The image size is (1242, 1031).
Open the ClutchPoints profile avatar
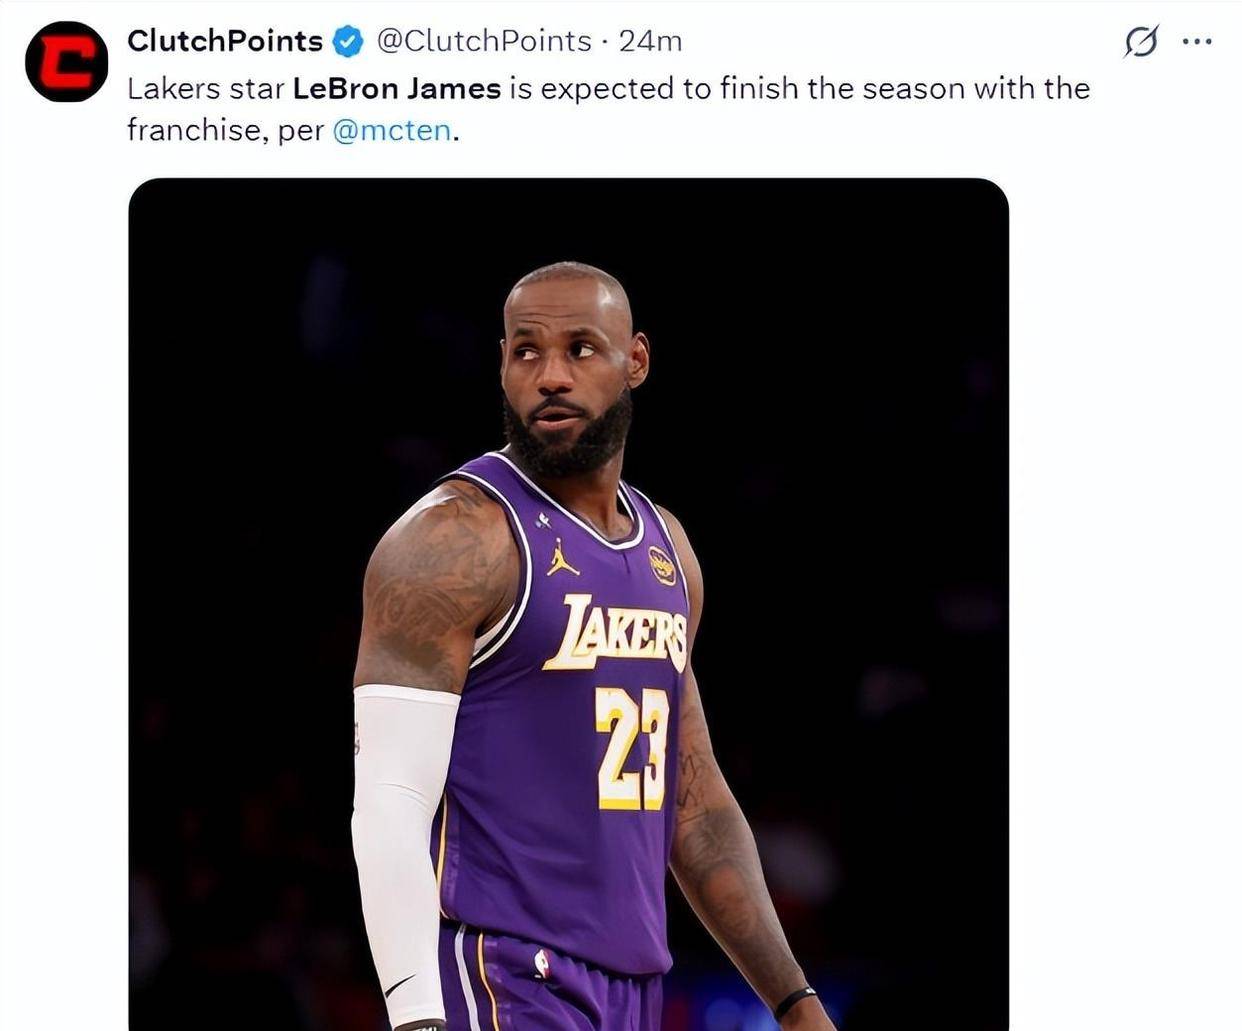[x=66, y=61]
